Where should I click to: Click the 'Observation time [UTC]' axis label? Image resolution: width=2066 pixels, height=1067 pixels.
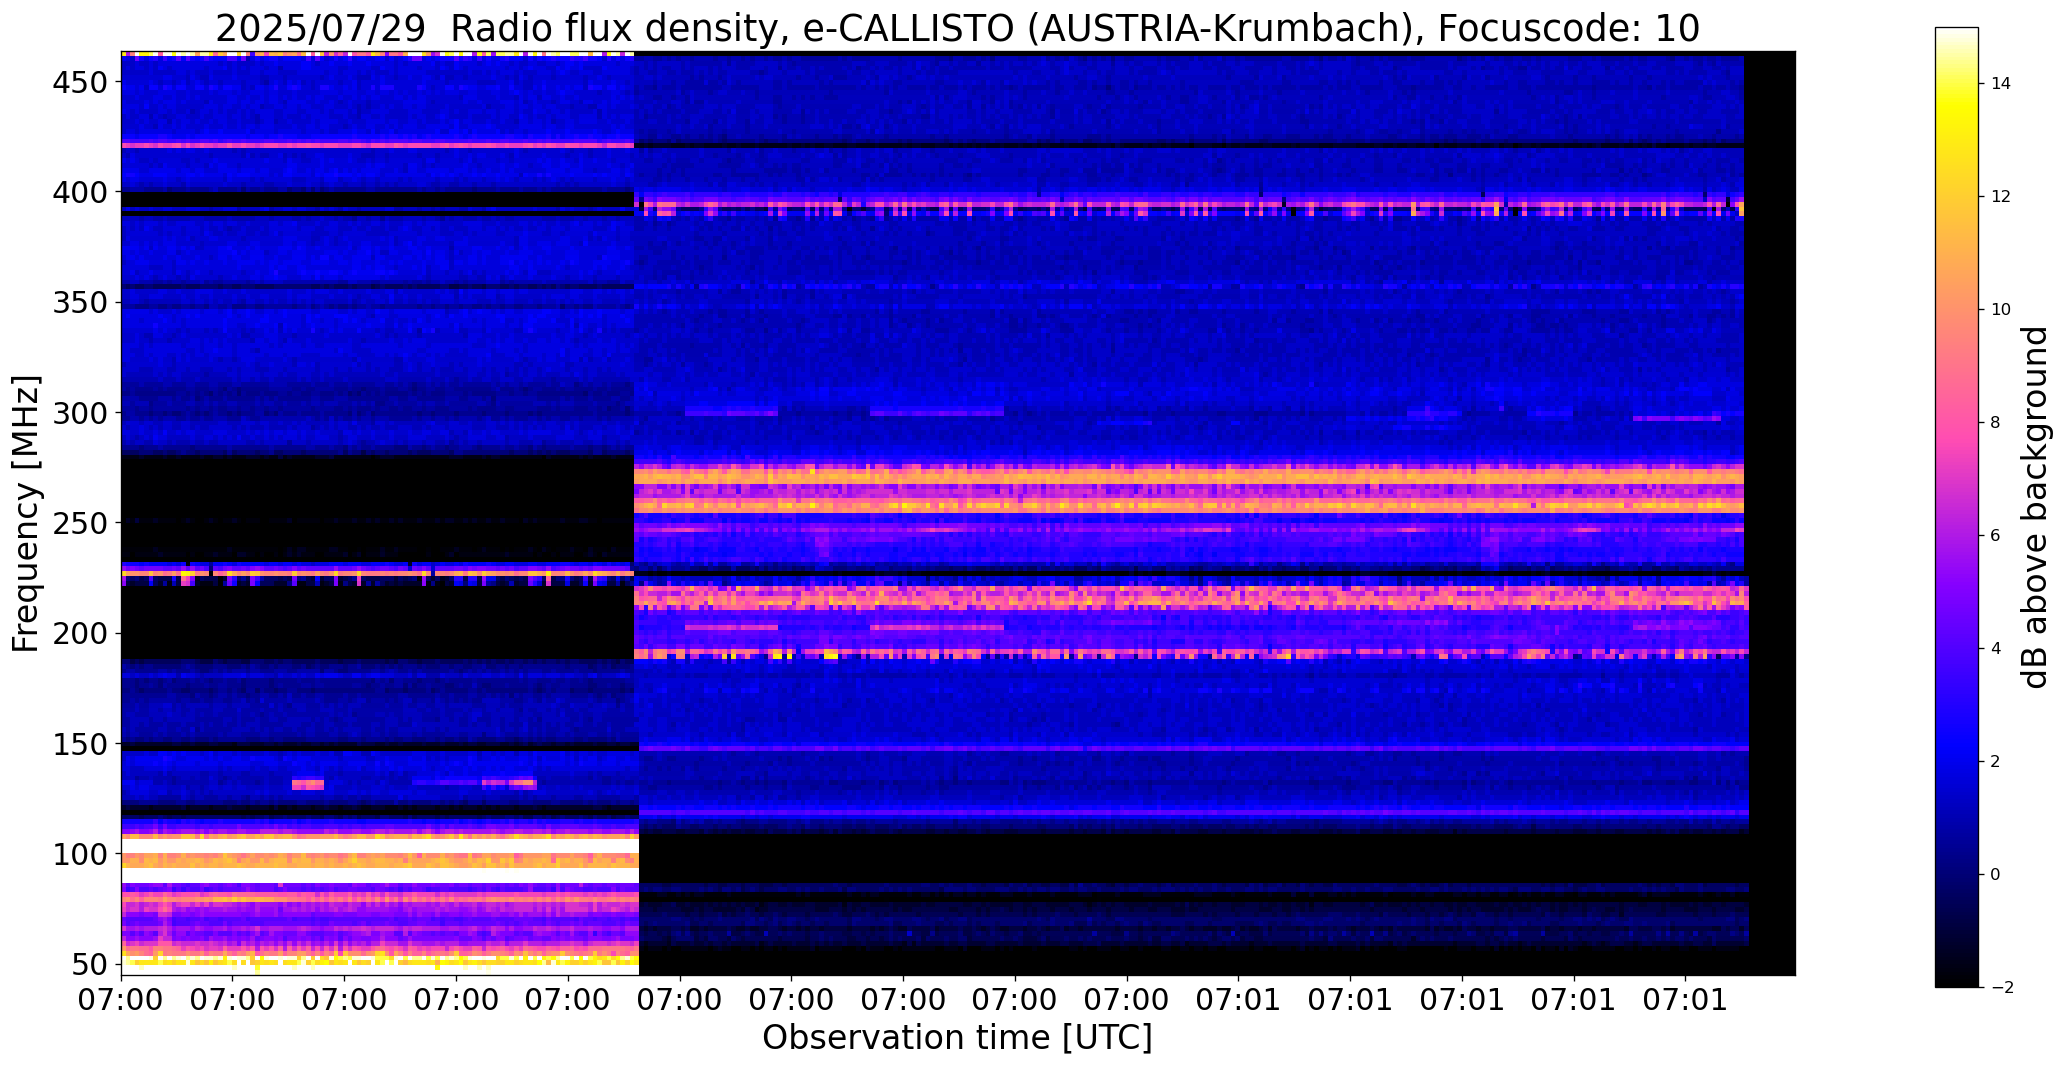coord(957,1037)
